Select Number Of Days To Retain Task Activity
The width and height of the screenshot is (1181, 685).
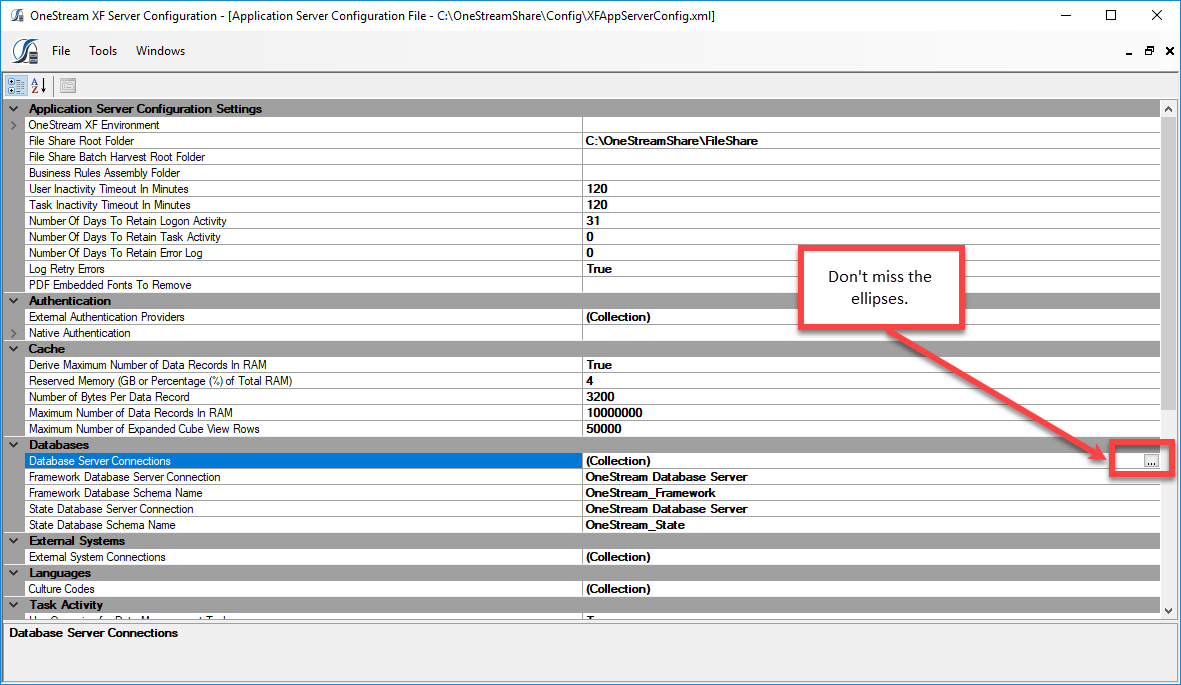(593, 237)
